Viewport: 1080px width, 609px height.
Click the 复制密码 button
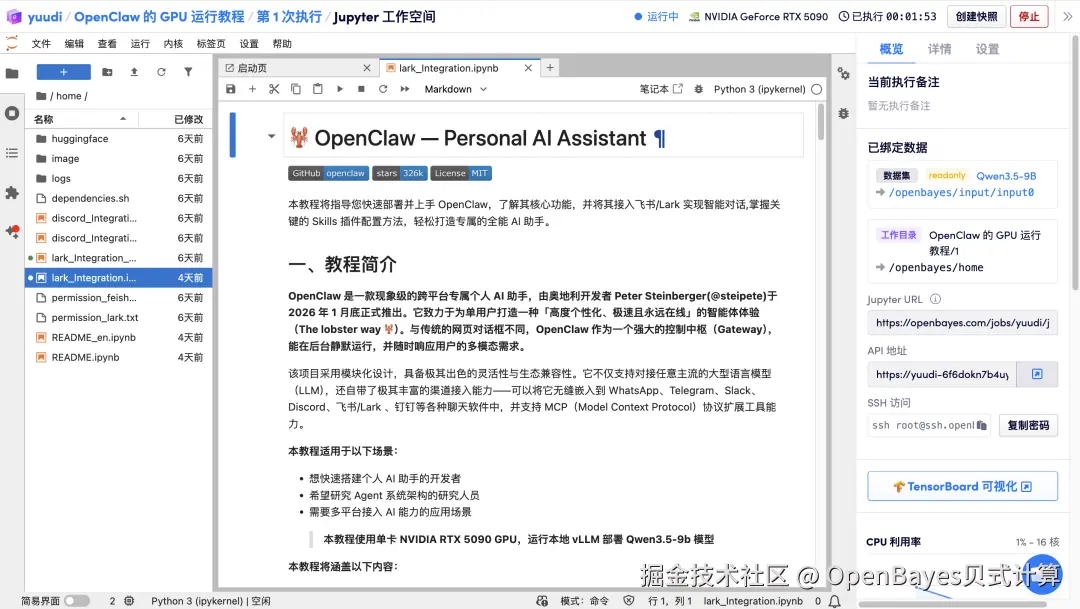1028,425
